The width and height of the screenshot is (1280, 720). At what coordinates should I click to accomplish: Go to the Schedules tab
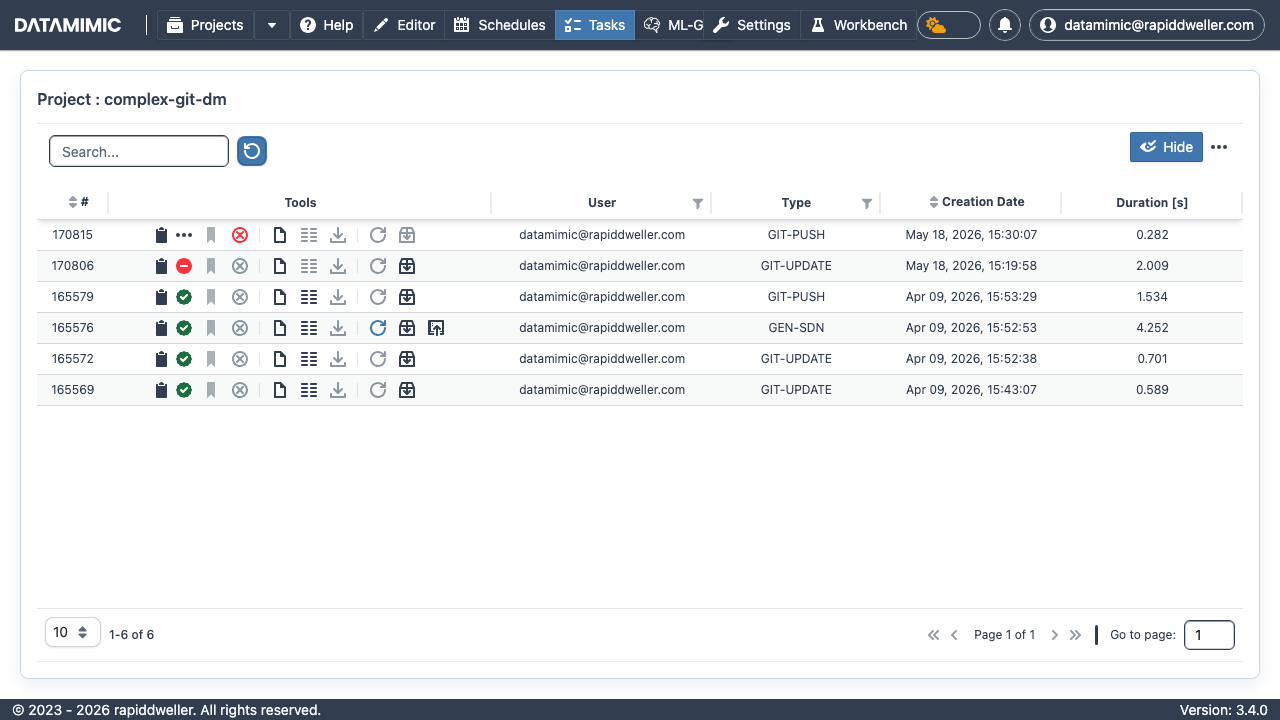500,25
